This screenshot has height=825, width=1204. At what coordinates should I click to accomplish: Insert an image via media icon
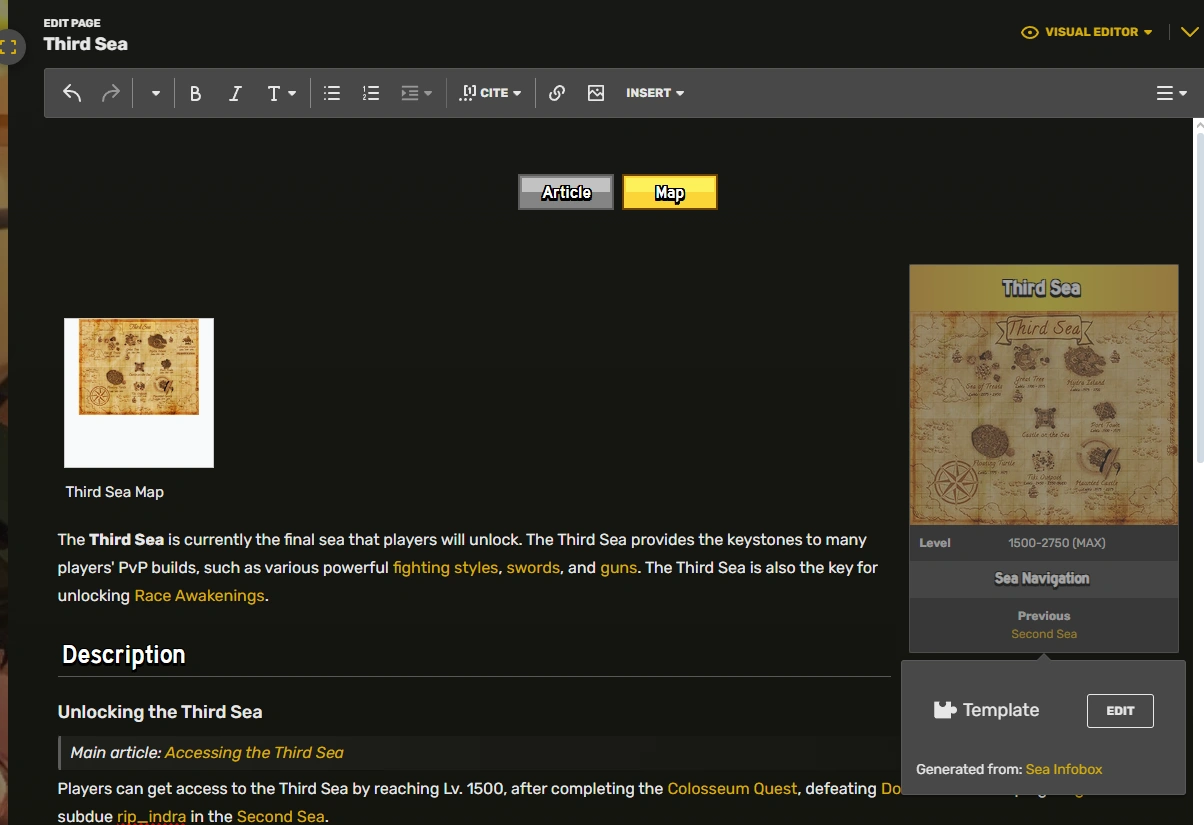click(596, 93)
